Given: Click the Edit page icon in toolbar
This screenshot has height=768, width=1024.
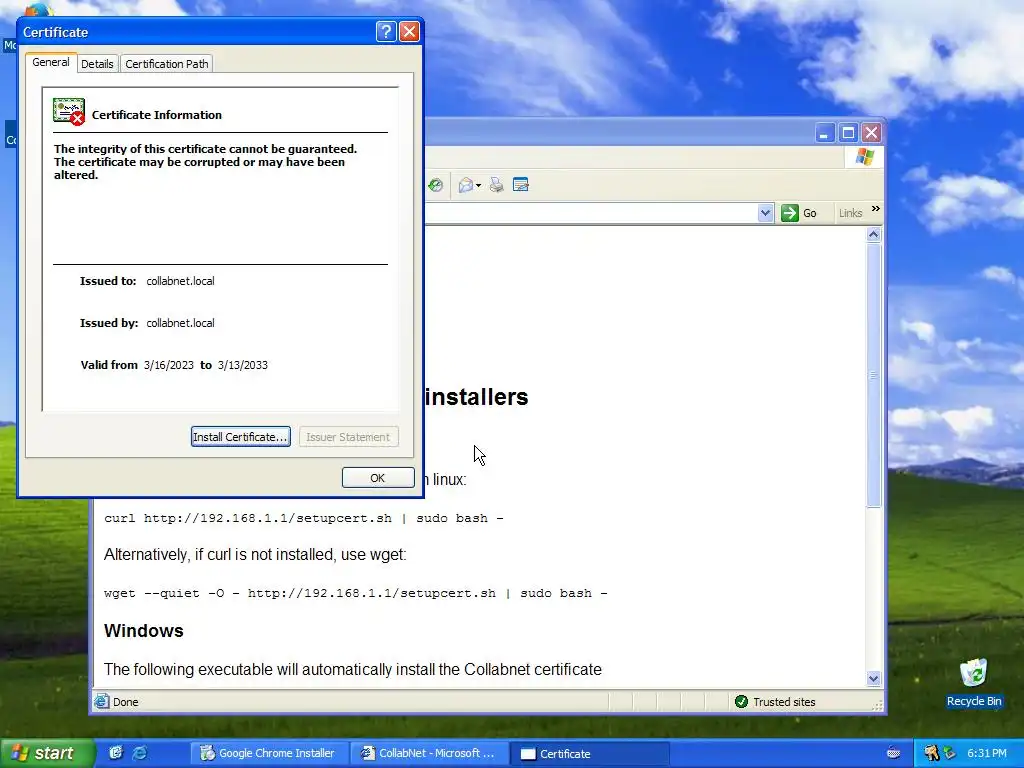Looking at the screenshot, I should [x=520, y=185].
